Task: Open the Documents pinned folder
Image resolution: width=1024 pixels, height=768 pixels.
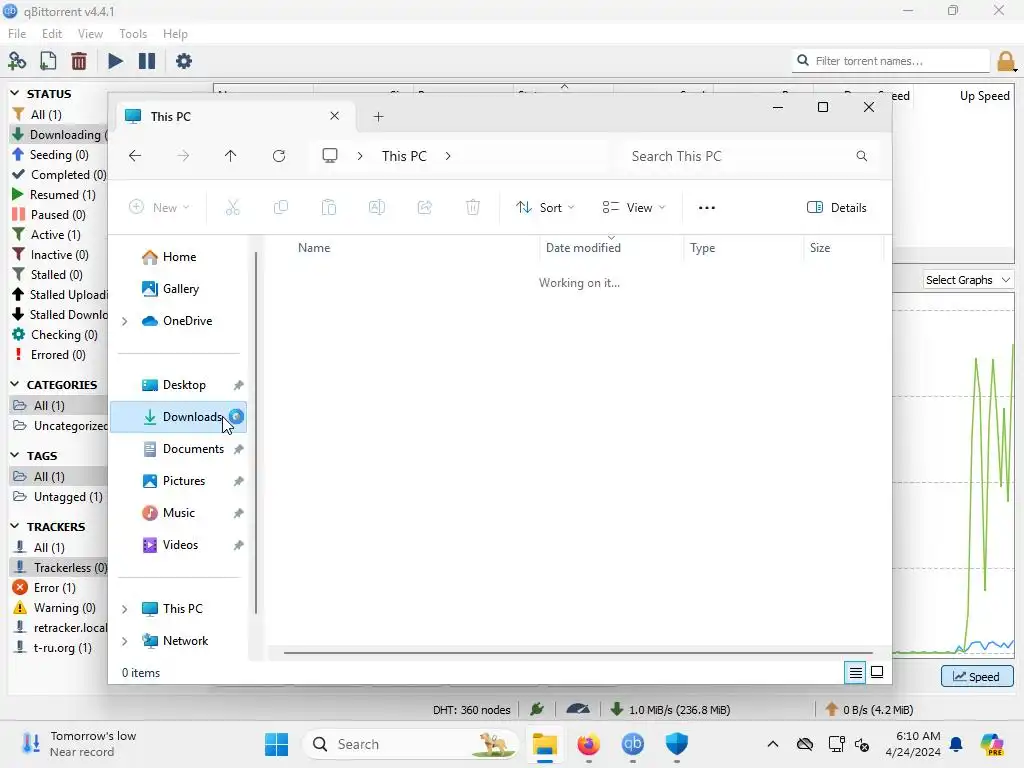Action: (x=193, y=449)
